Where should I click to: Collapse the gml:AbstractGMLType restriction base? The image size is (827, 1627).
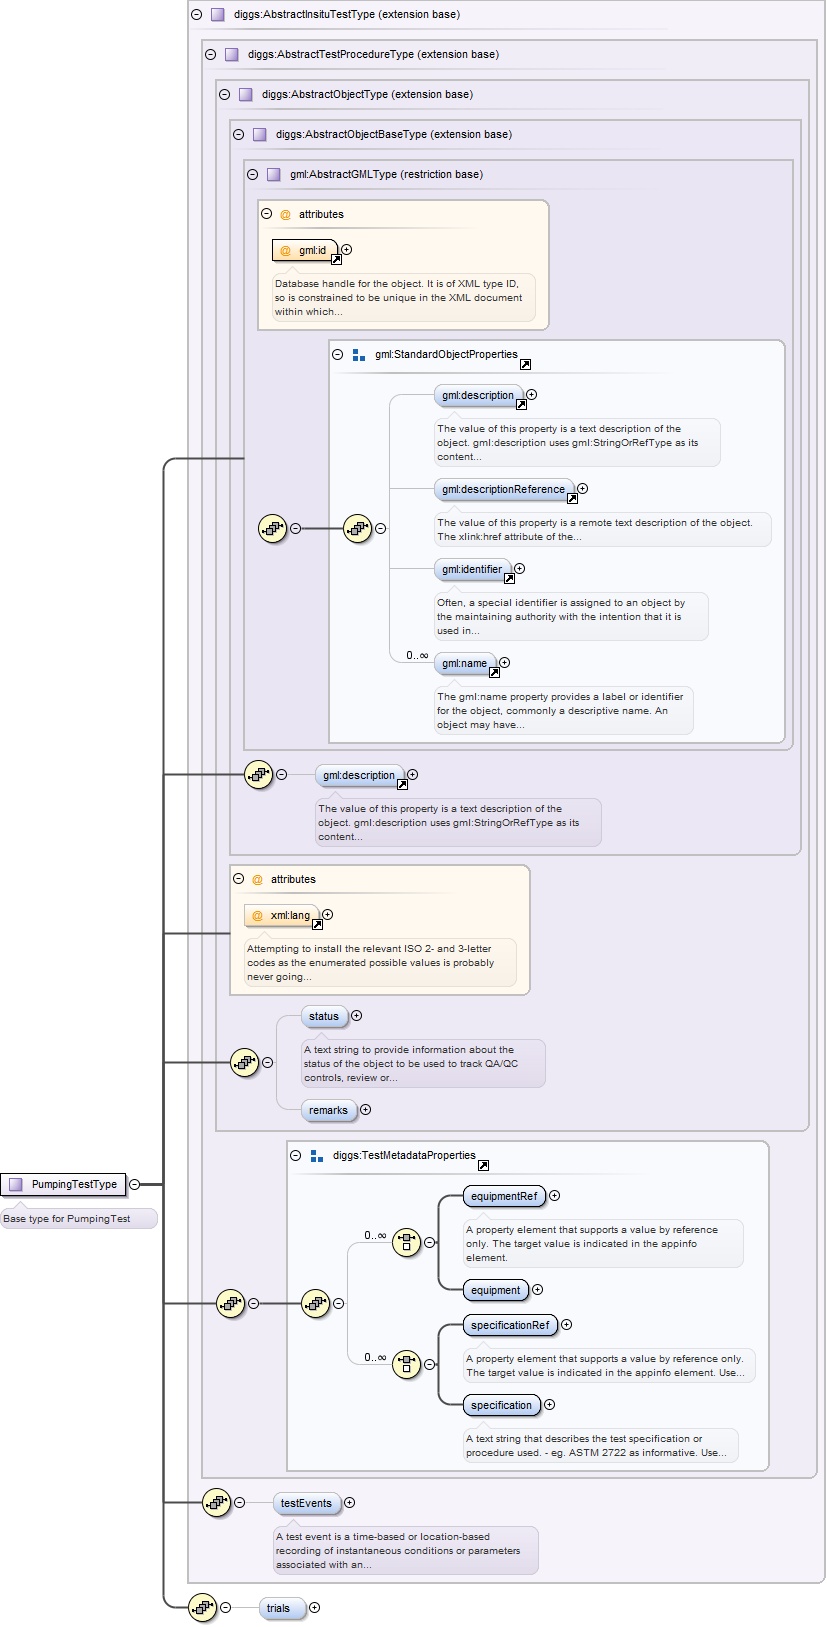tap(252, 174)
